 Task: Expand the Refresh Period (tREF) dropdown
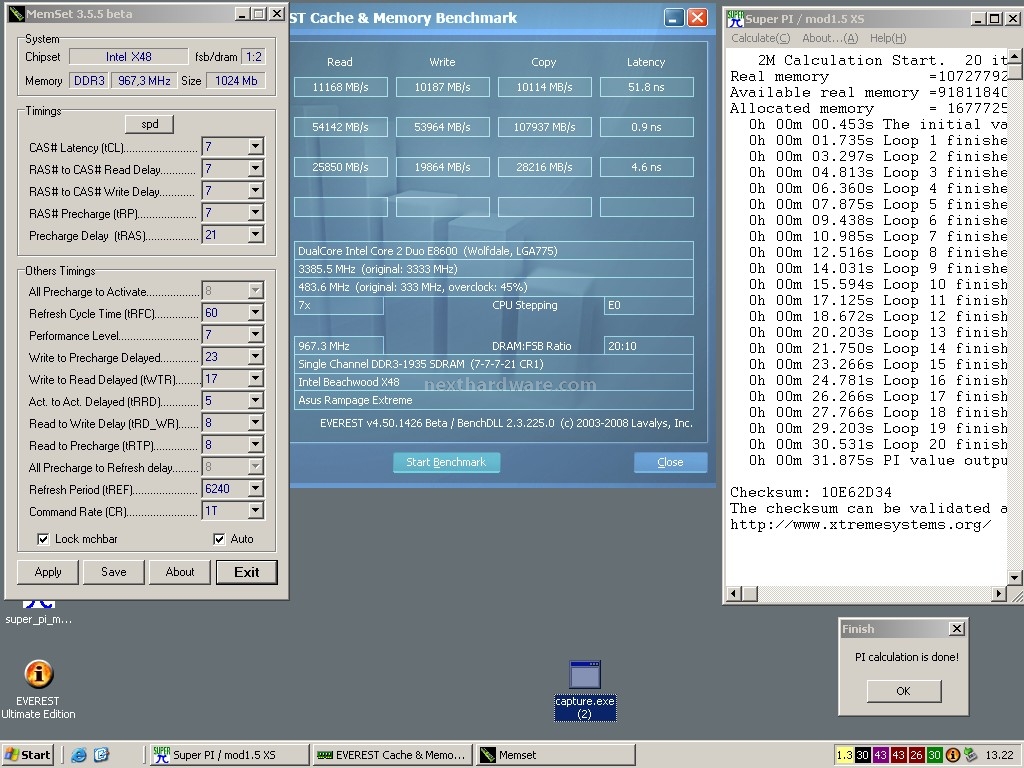click(255, 488)
